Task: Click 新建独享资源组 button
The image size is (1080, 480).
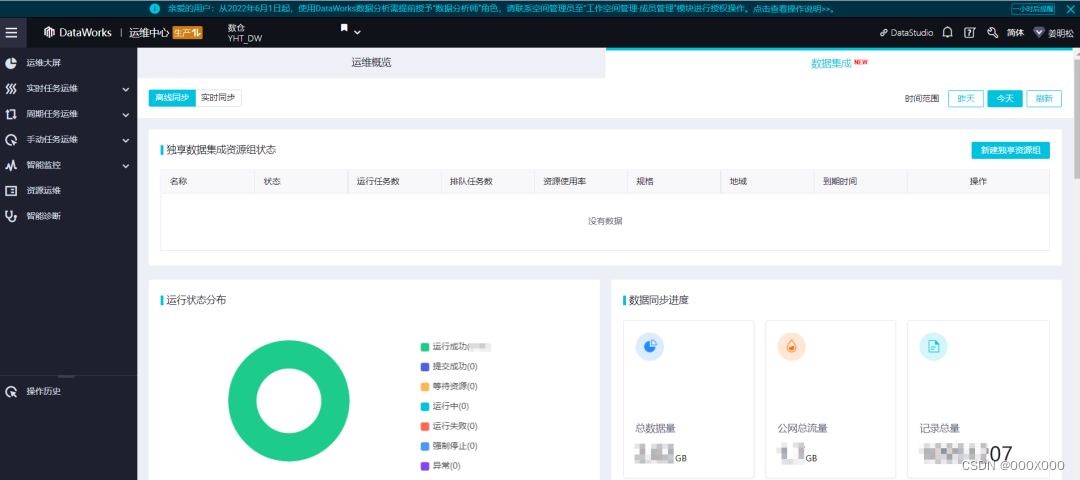Action: pos(1010,150)
